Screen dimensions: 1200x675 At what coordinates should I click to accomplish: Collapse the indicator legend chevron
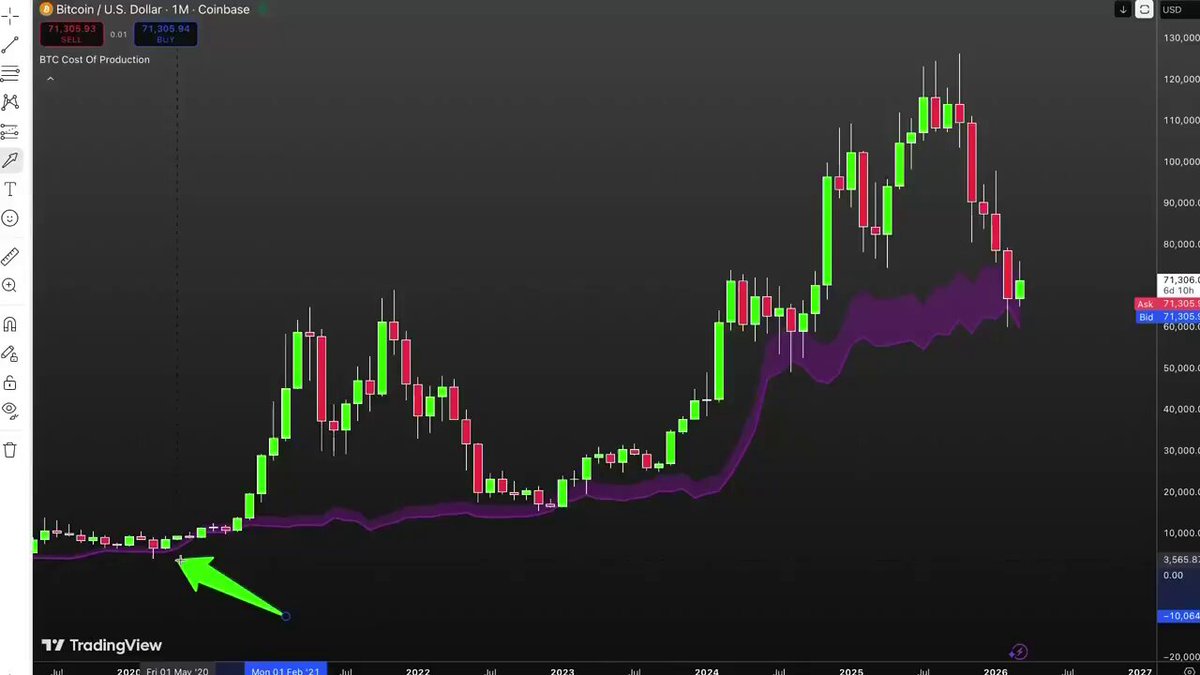tap(50, 78)
